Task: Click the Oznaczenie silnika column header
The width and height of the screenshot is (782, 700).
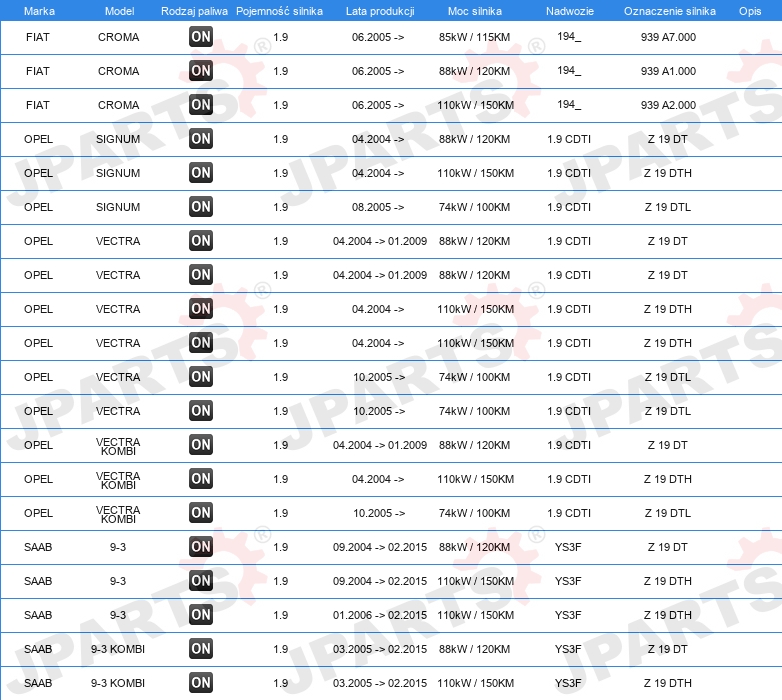Action: [669, 11]
